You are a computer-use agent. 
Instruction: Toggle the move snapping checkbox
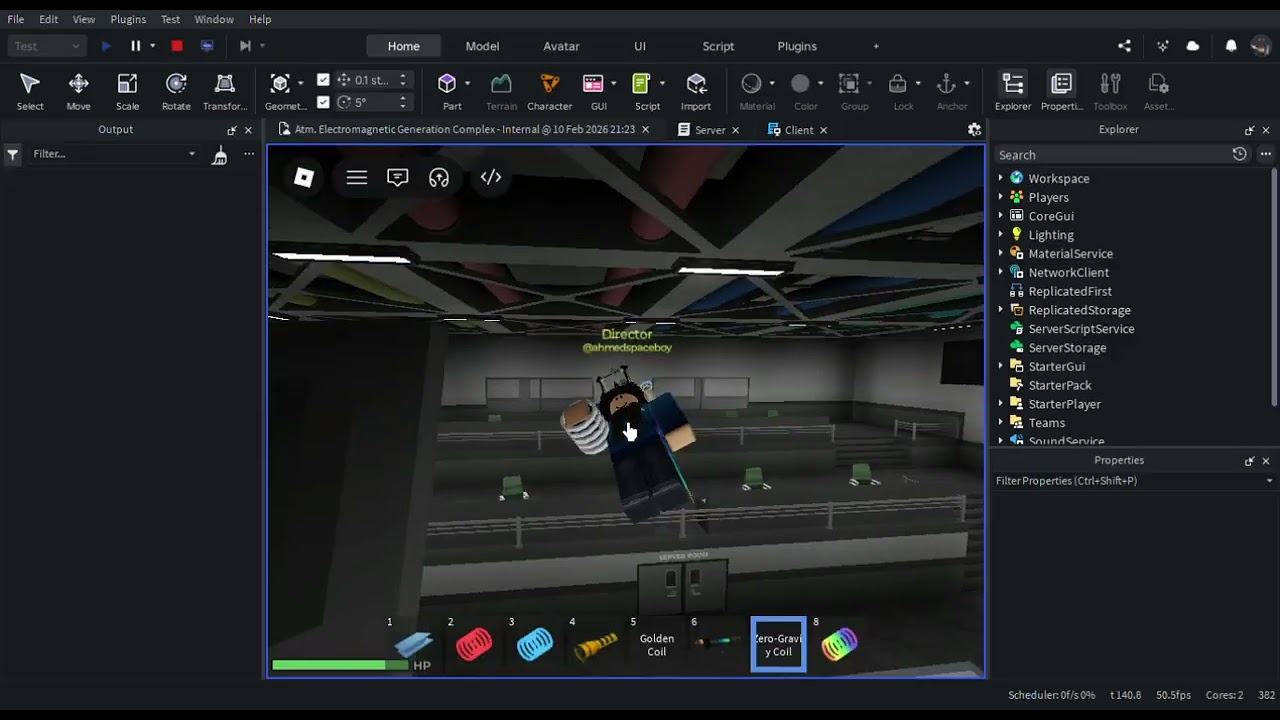[323, 80]
